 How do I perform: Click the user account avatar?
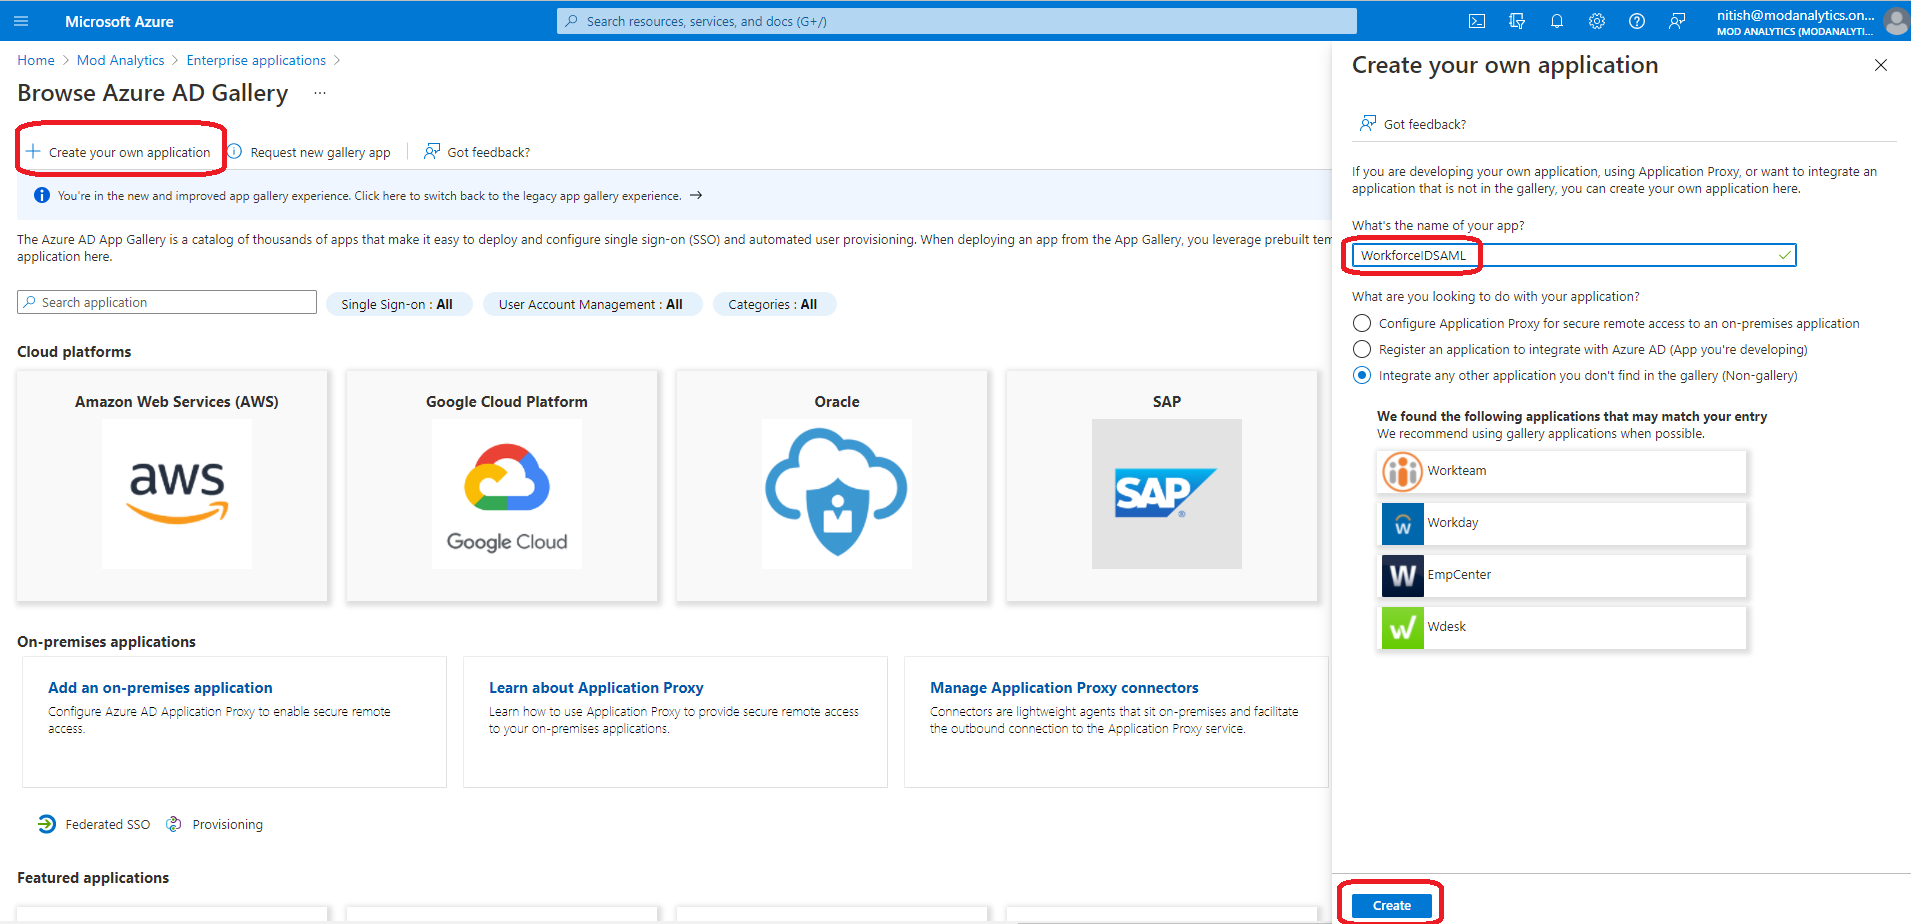(x=1895, y=21)
